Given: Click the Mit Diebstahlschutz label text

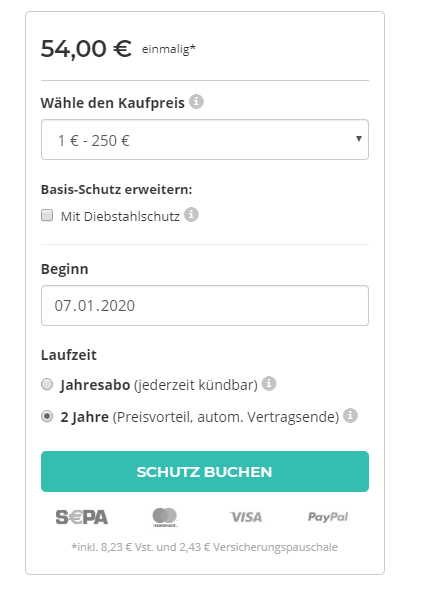Looking at the screenshot, I should tap(120, 216).
